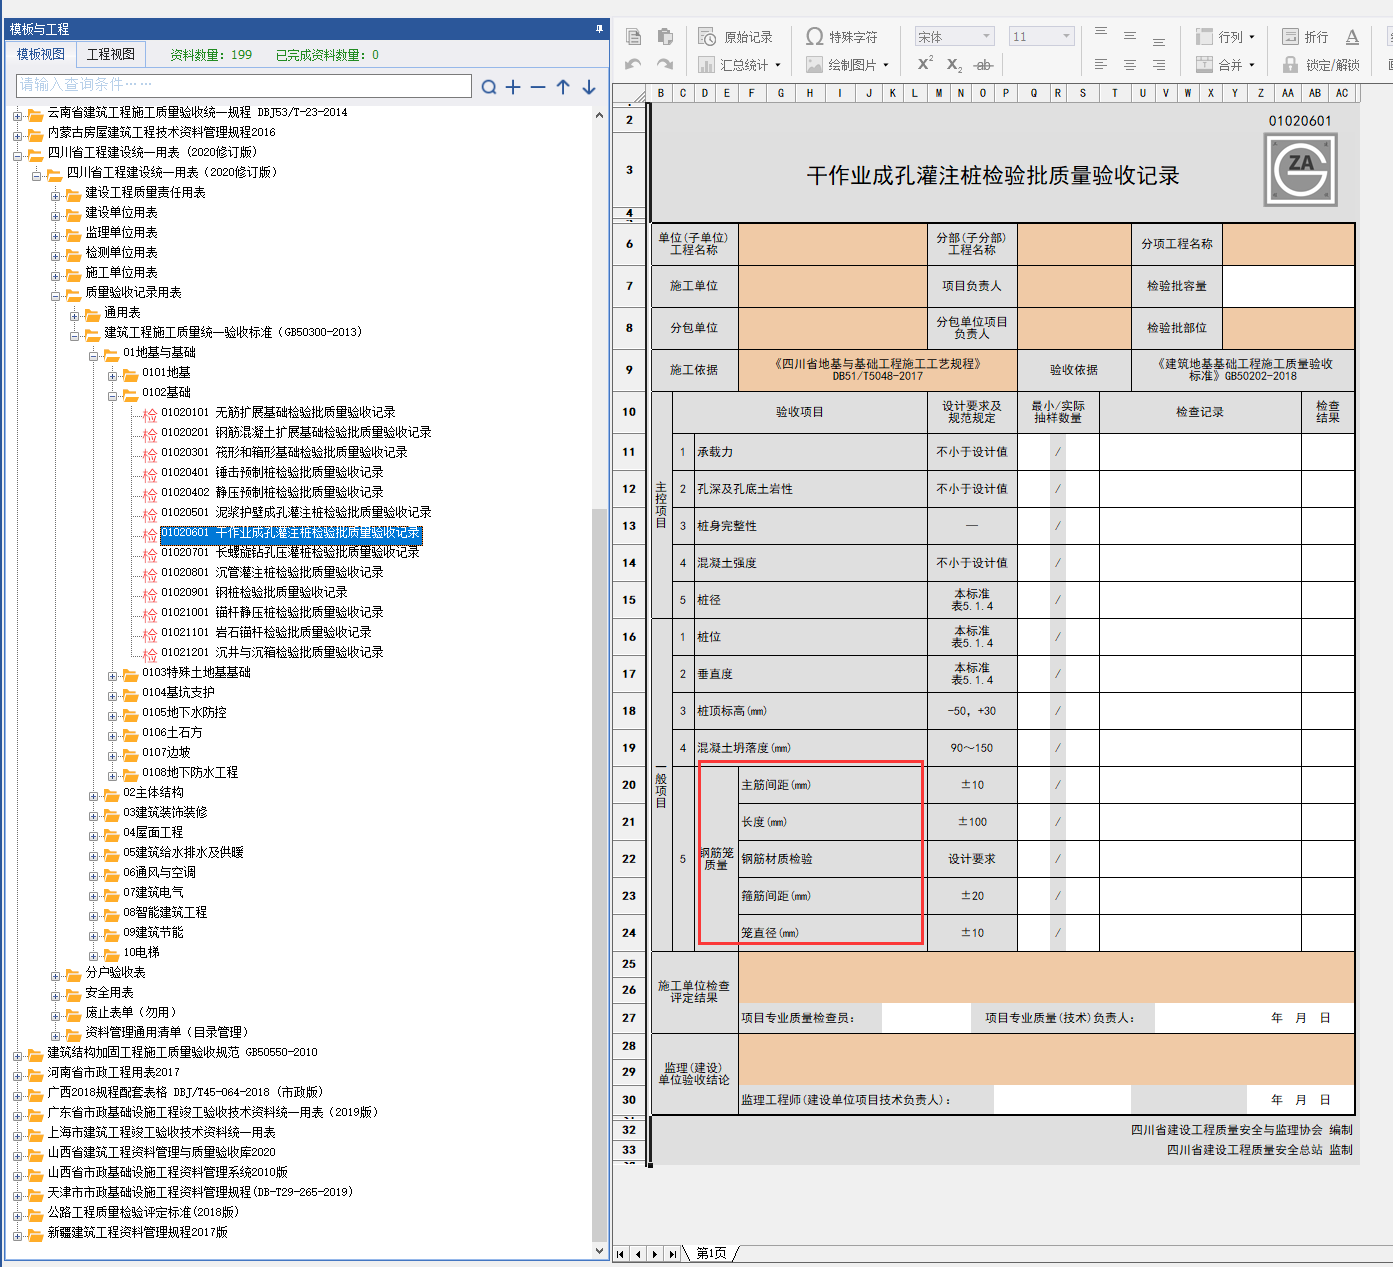The image size is (1393, 1267).
Task: Open the 04屋面工程 folder
Action: (x=153, y=832)
